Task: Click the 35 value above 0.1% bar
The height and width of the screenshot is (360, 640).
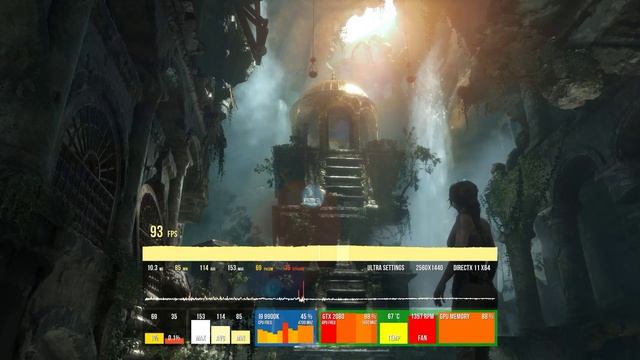Action: click(x=174, y=316)
